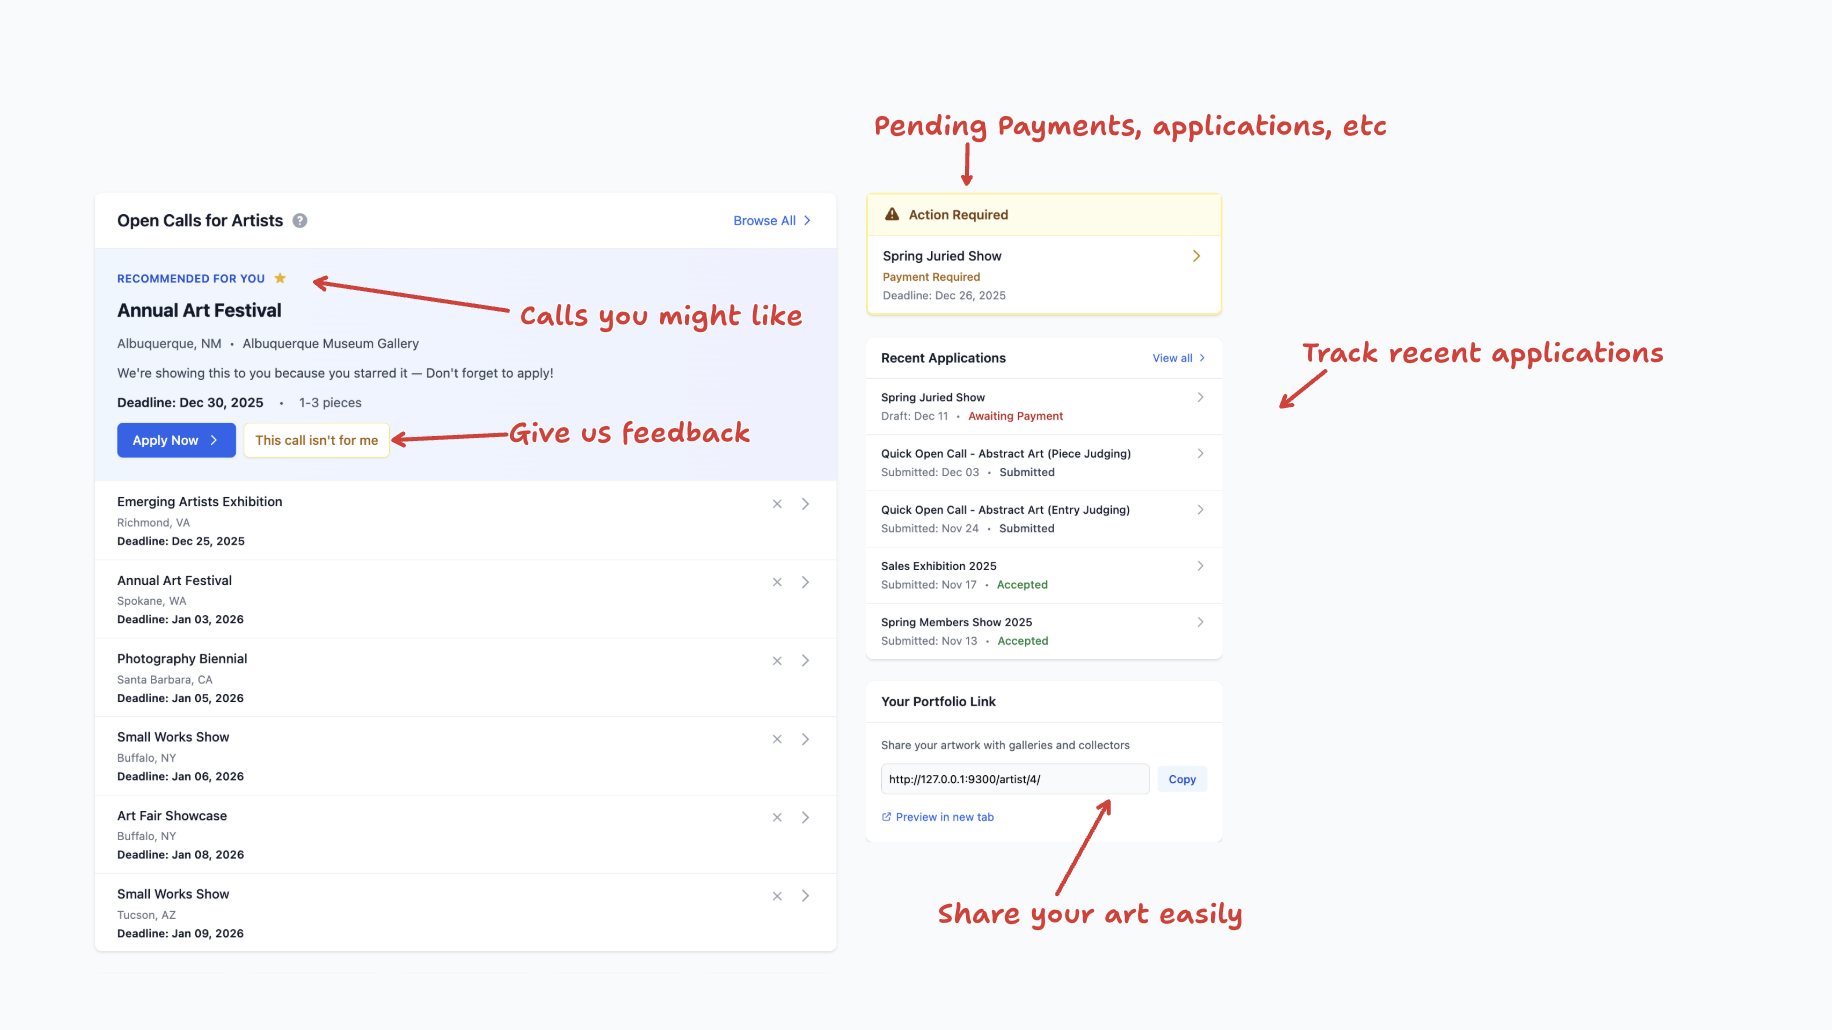The height and width of the screenshot is (1030, 1832).
Task: Dismiss the Small Works Show in Buffalo
Action: [x=777, y=738]
